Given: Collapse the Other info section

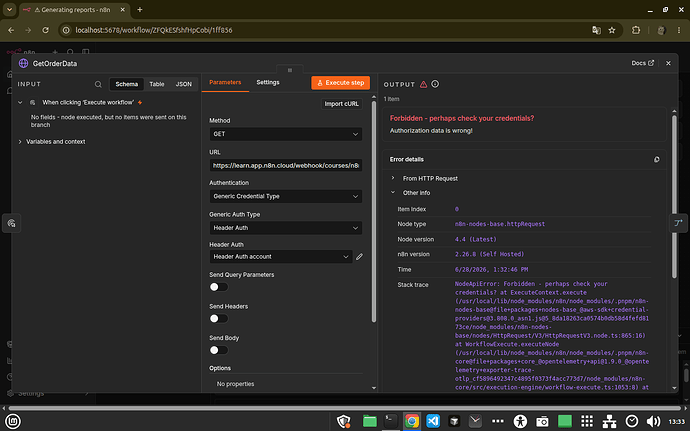Looking at the screenshot, I should [393, 192].
